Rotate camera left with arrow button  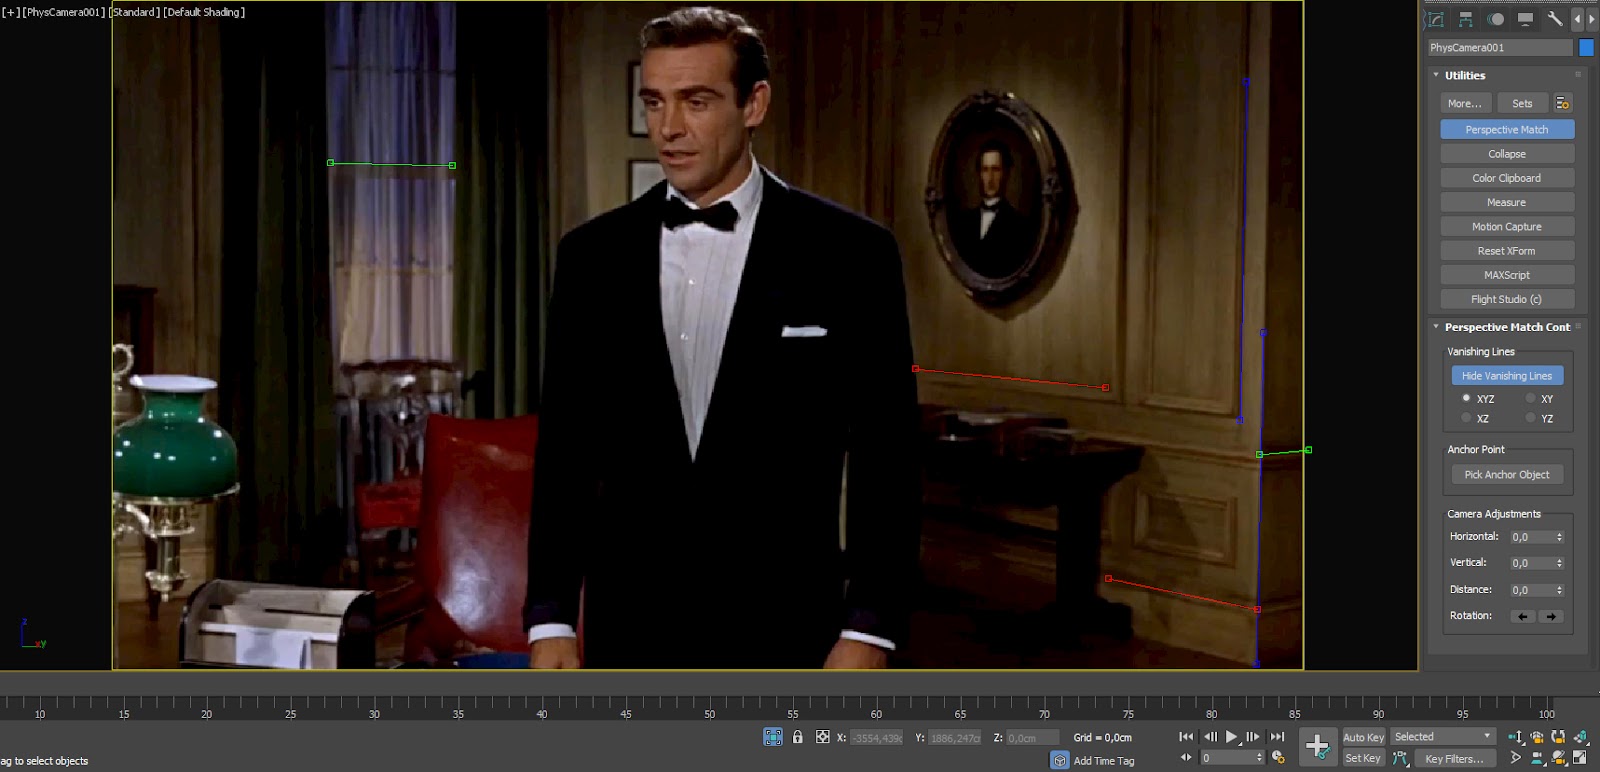tap(1522, 616)
